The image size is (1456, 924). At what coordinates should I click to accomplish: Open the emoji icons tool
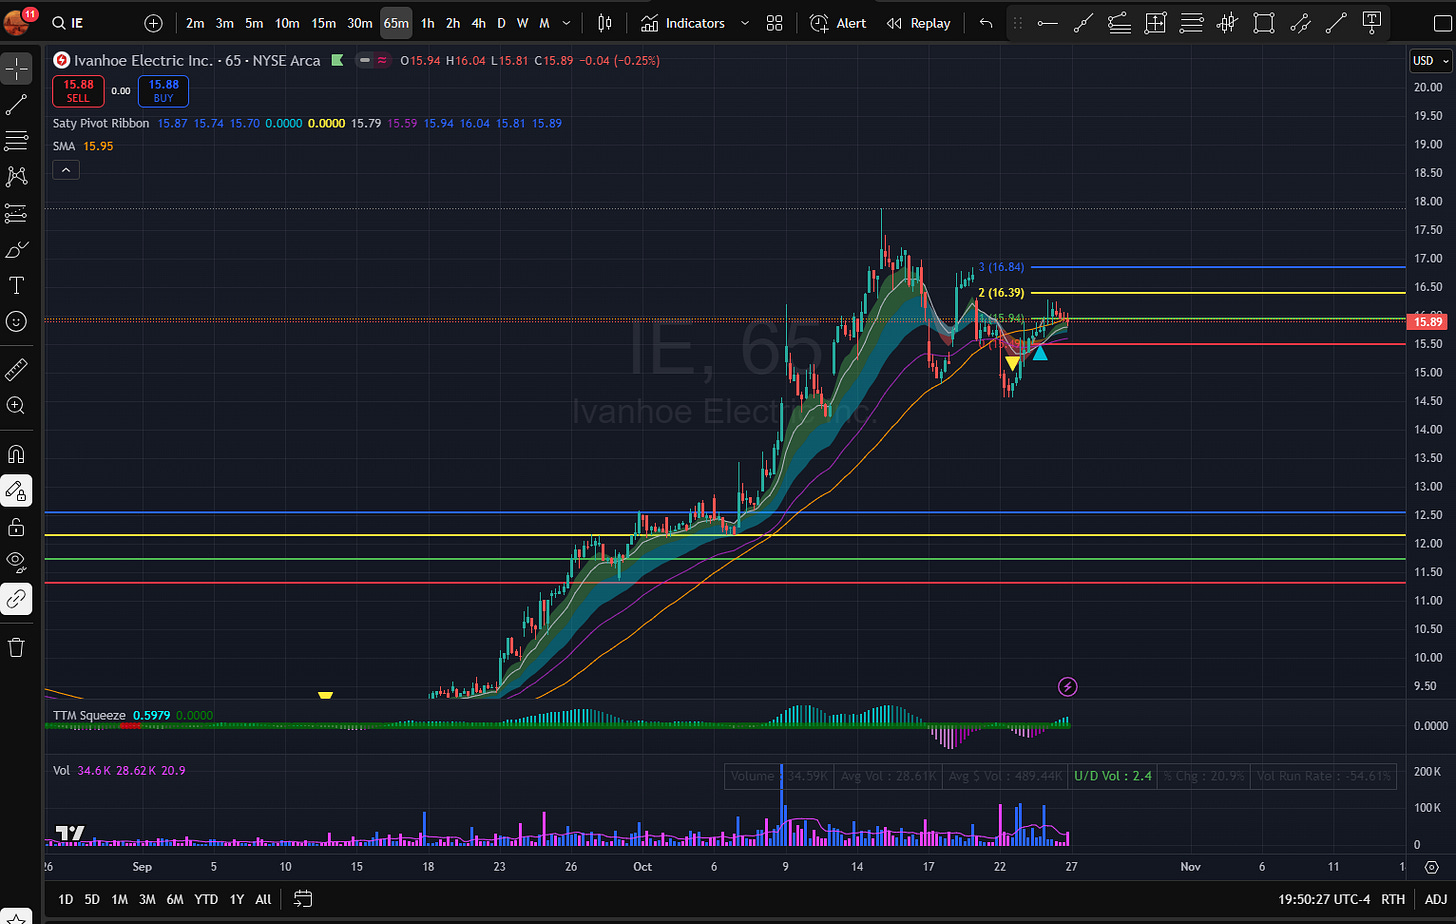click(x=16, y=322)
